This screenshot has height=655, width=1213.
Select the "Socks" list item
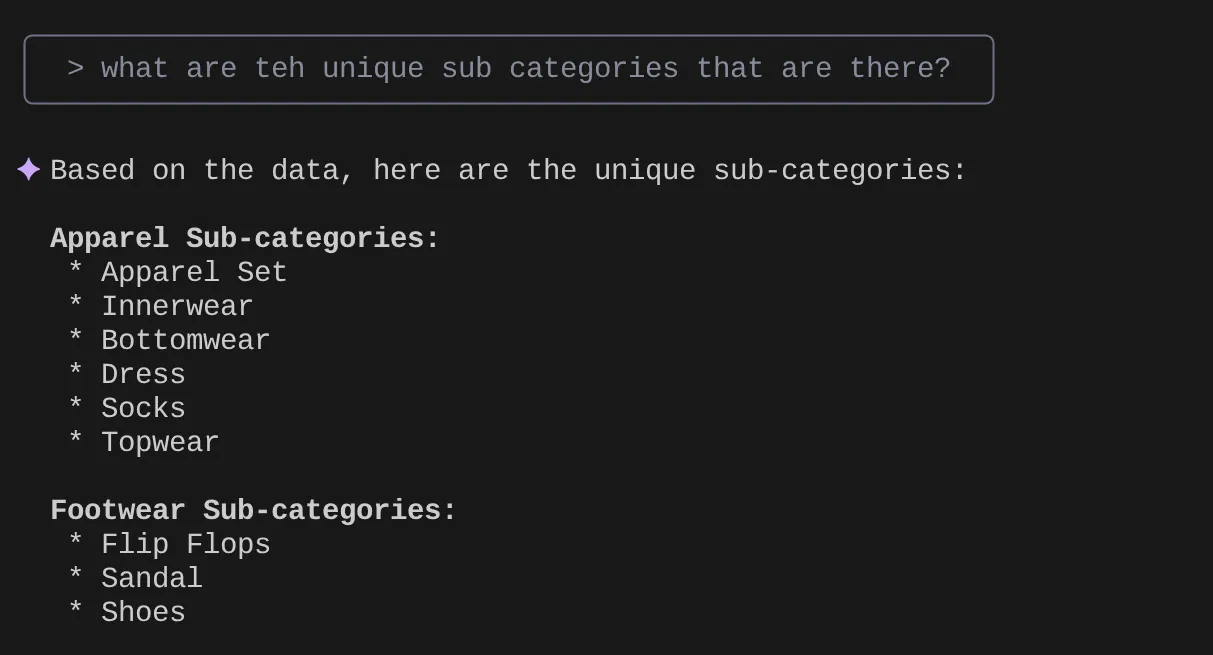pos(143,408)
